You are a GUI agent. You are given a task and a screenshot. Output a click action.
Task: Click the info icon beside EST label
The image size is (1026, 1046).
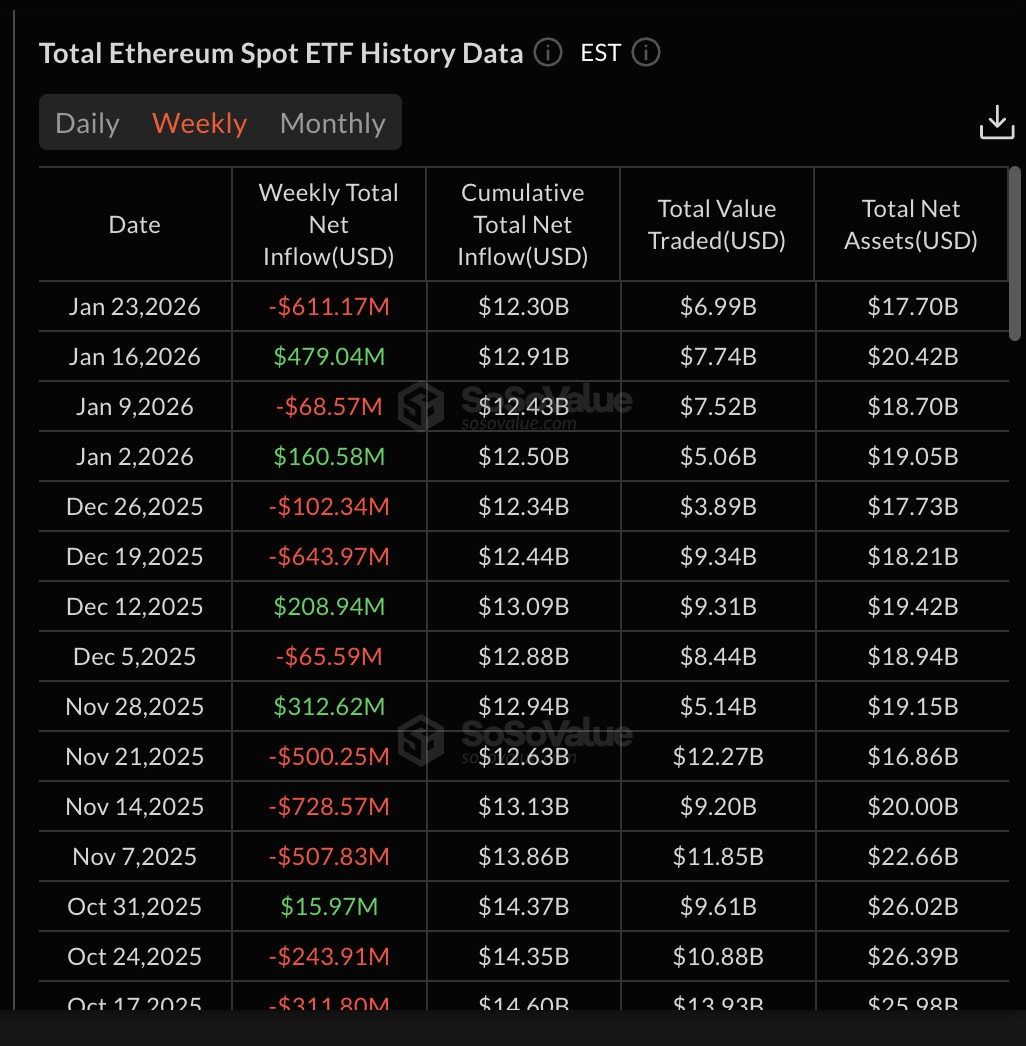click(x=645, y=54)
